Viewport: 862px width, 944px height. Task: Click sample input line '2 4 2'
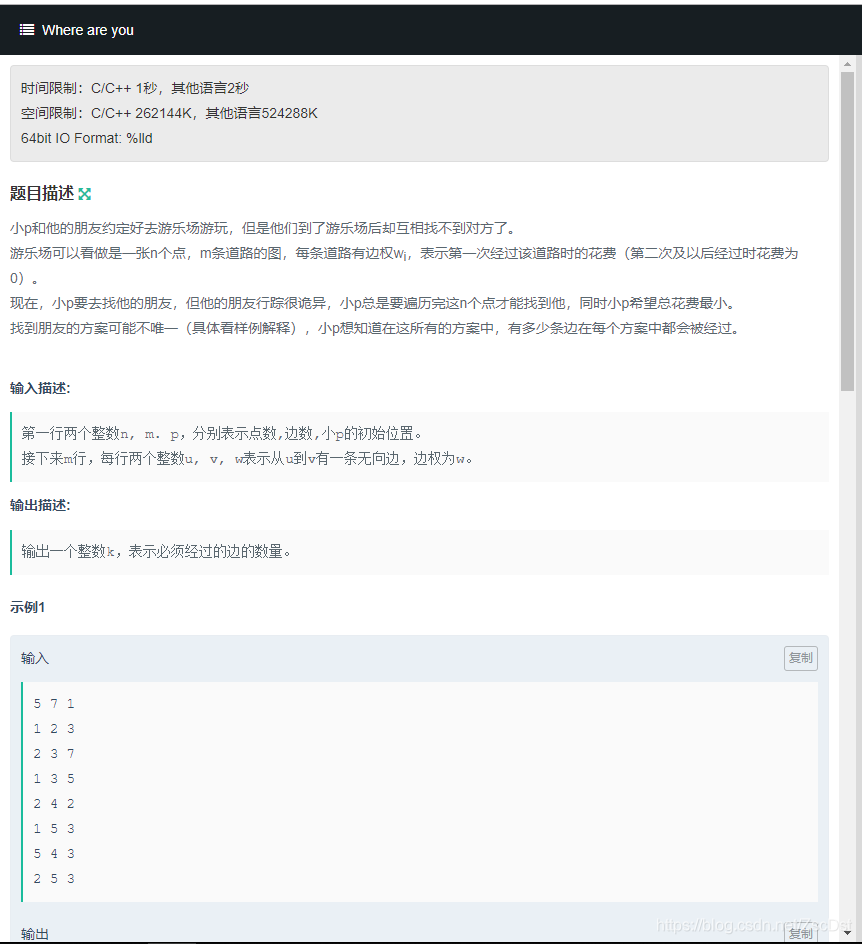coord(54,804)
